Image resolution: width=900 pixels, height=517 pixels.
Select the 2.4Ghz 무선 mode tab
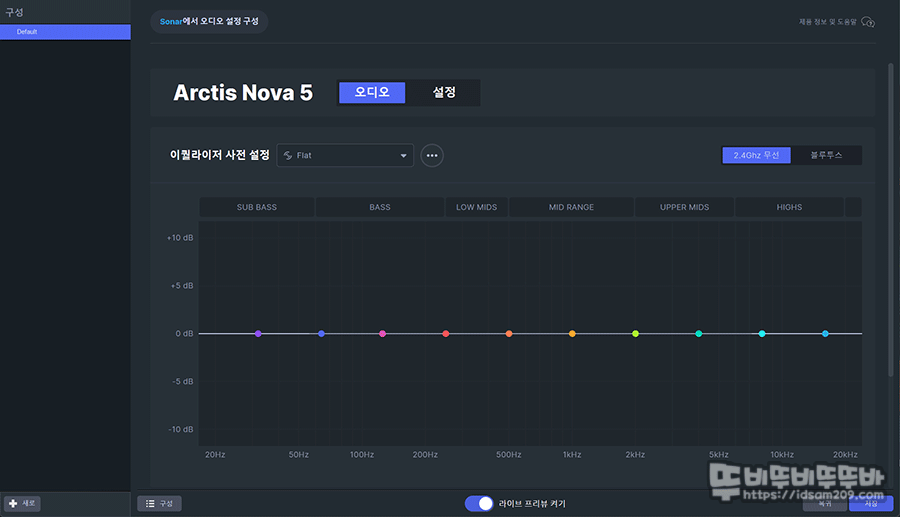pyautogui.click(x=756, y=155)
